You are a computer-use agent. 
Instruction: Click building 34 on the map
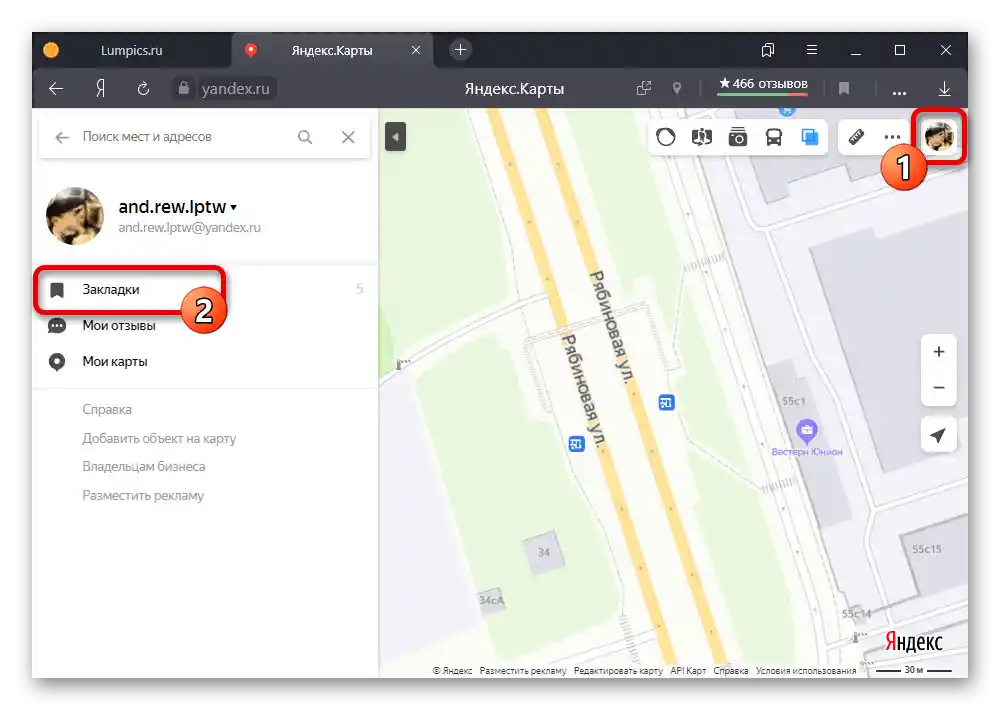click(543, 552)
